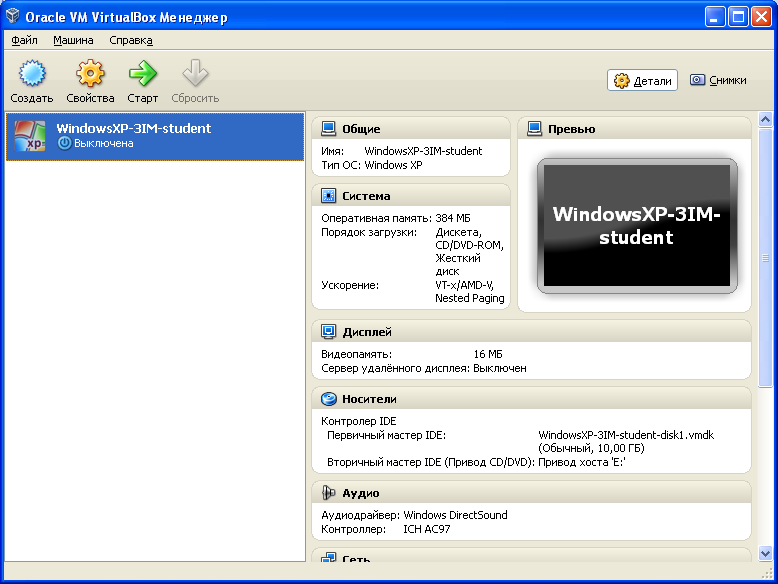Click the Система section chip icon

[328, 196]
